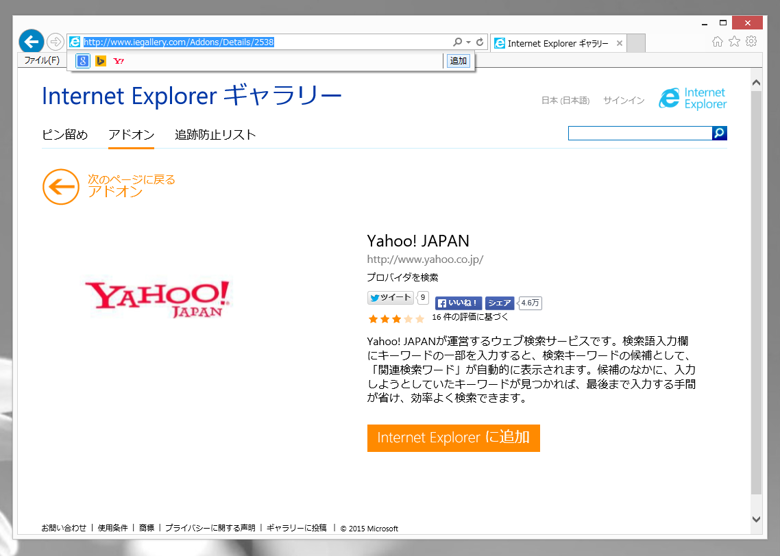Click the Facebook いいね! button

point(458,303)
